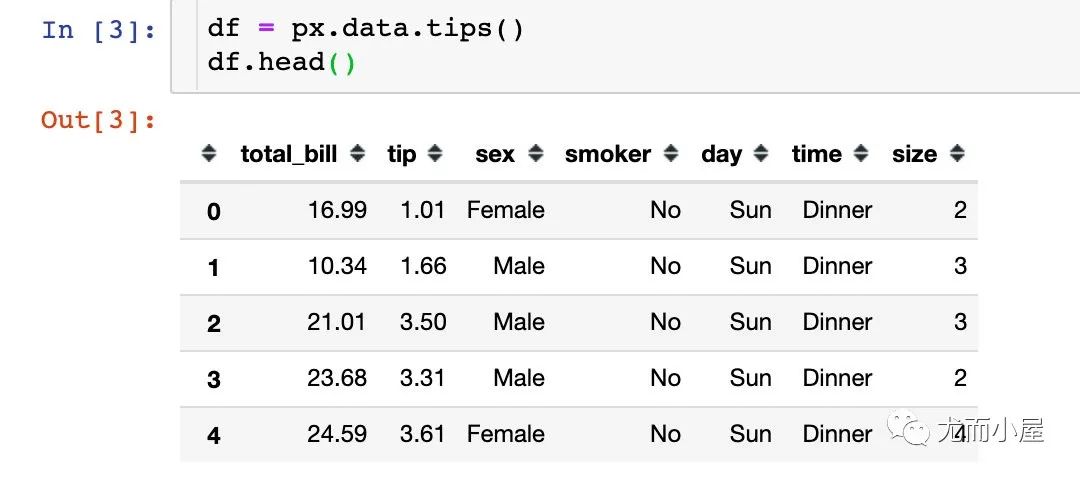Click the smoker header label

coord(607,154)
